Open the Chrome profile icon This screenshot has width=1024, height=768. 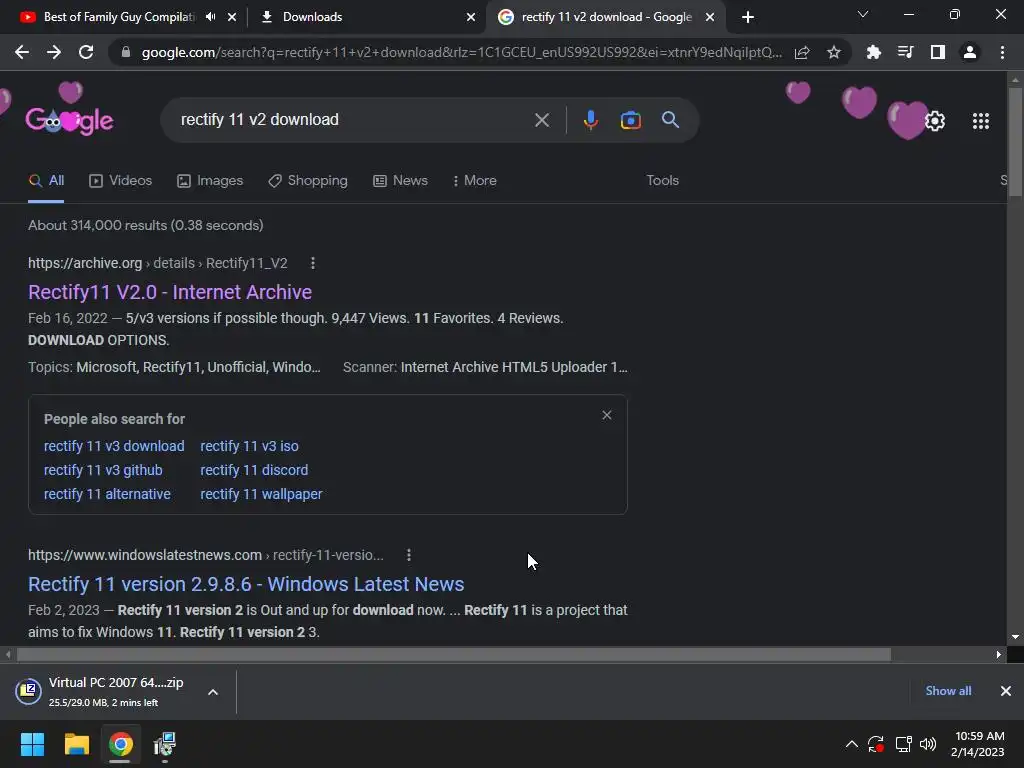coord(970,52)
